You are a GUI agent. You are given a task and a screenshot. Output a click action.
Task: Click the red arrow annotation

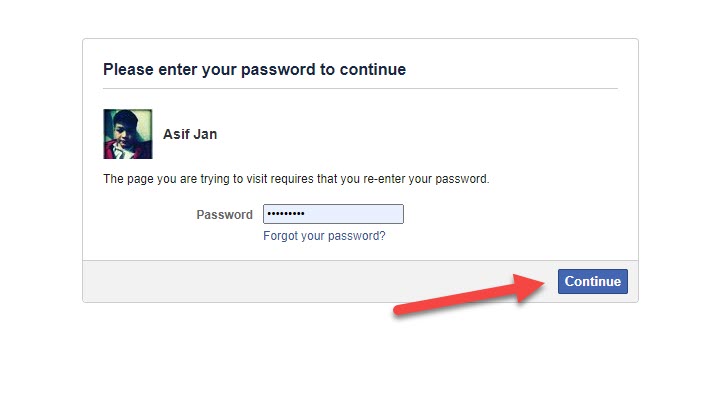(460, 297)
